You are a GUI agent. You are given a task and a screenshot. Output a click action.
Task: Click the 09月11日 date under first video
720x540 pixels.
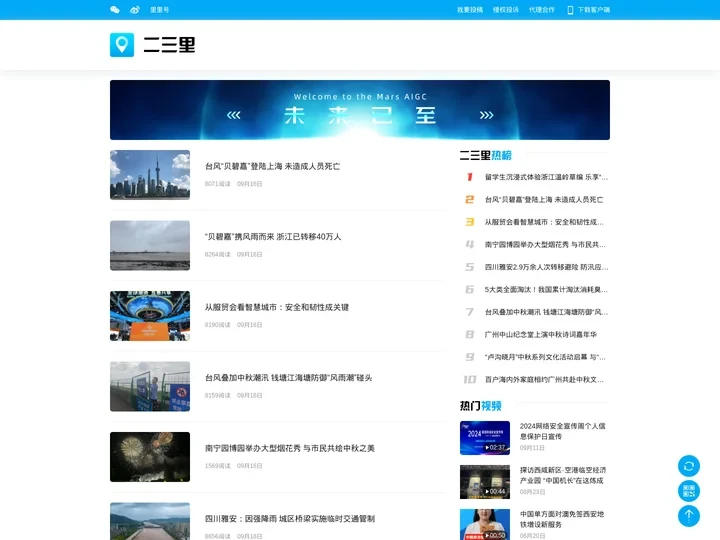532,448
